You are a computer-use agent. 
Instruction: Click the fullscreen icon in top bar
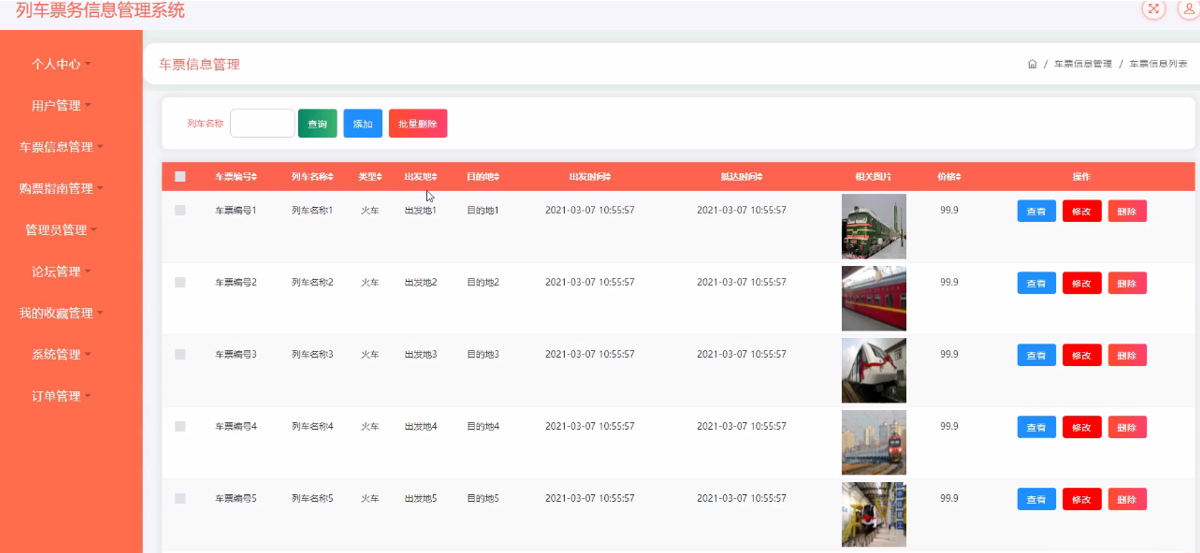click(x=1154, y=9)
